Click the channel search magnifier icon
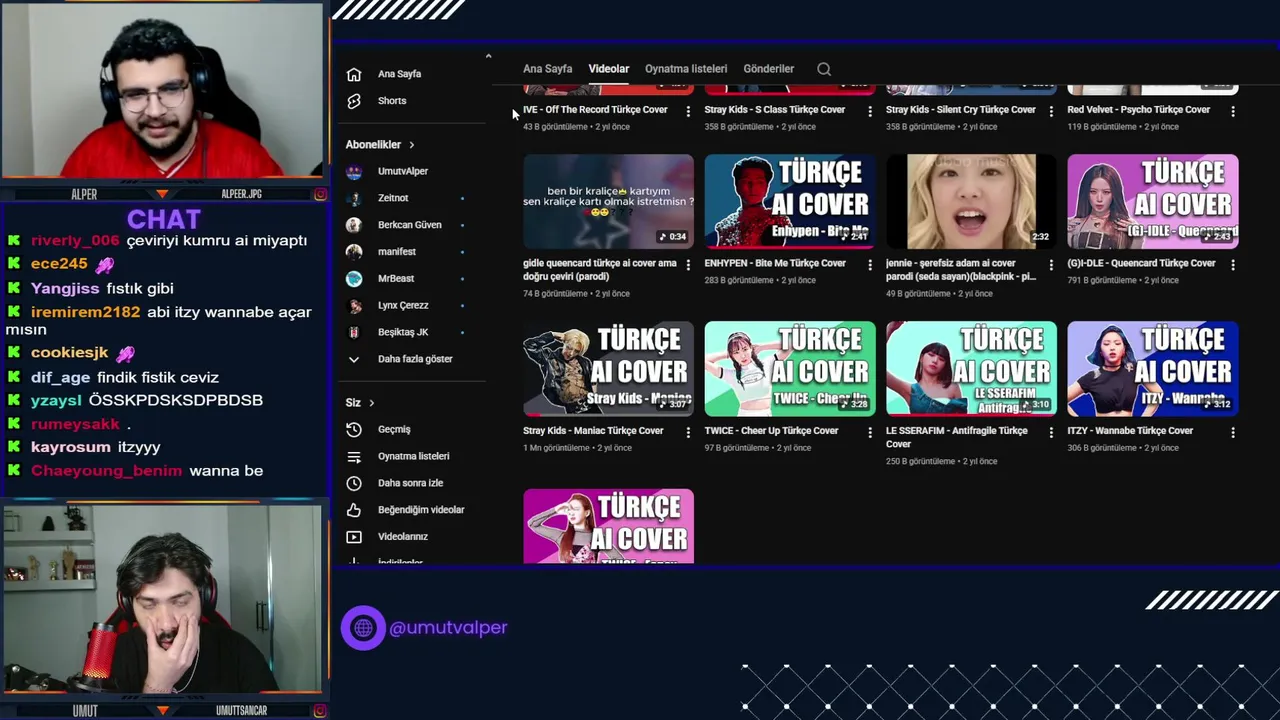This screenshot has height=720, width=1280. click(x=824, y=69)
